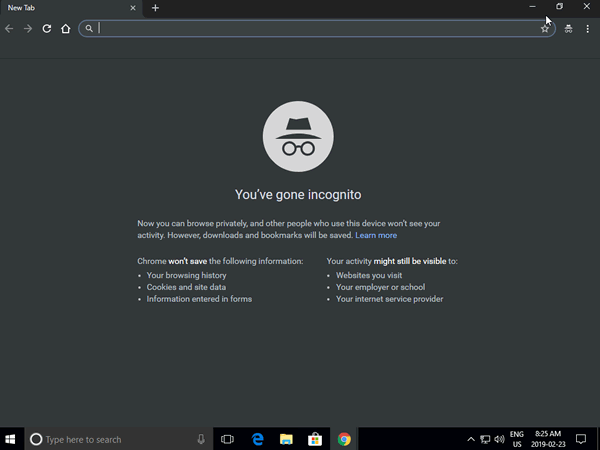The height and width of the screenshot is (450, 600).
Task: Open the home page button
Action: (66, 29)
